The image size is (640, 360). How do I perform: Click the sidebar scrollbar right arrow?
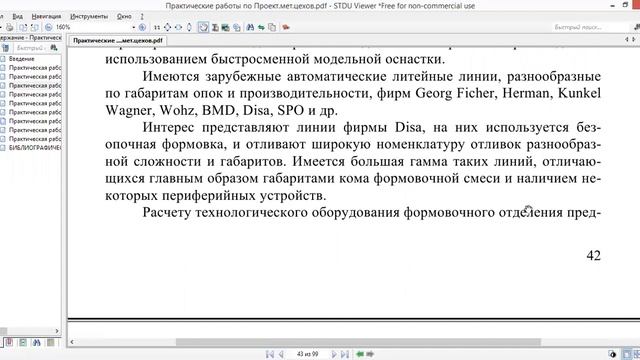click(x=57, y=331)
